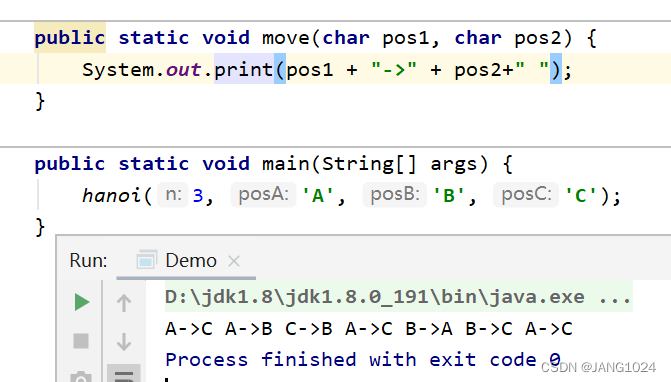Click the 'B' character literal

pyautogui.click(x=449, y=195)
